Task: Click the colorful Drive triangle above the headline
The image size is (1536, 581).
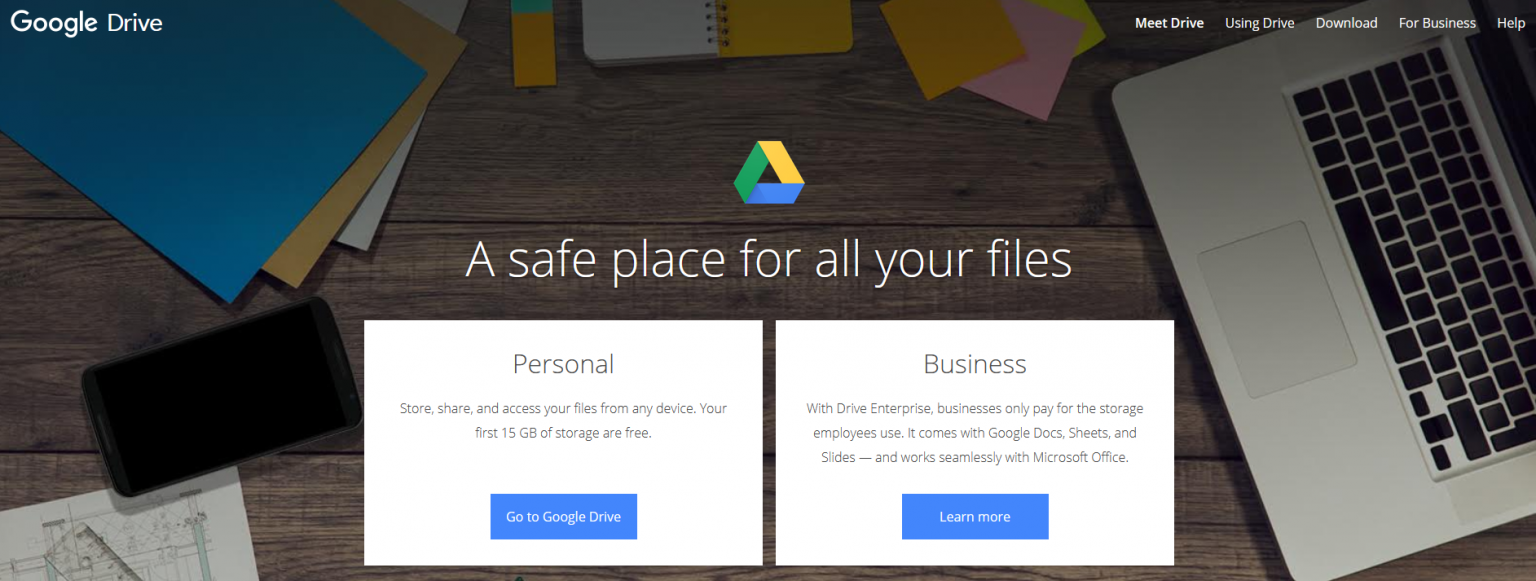Action: [x=768, y=172]
